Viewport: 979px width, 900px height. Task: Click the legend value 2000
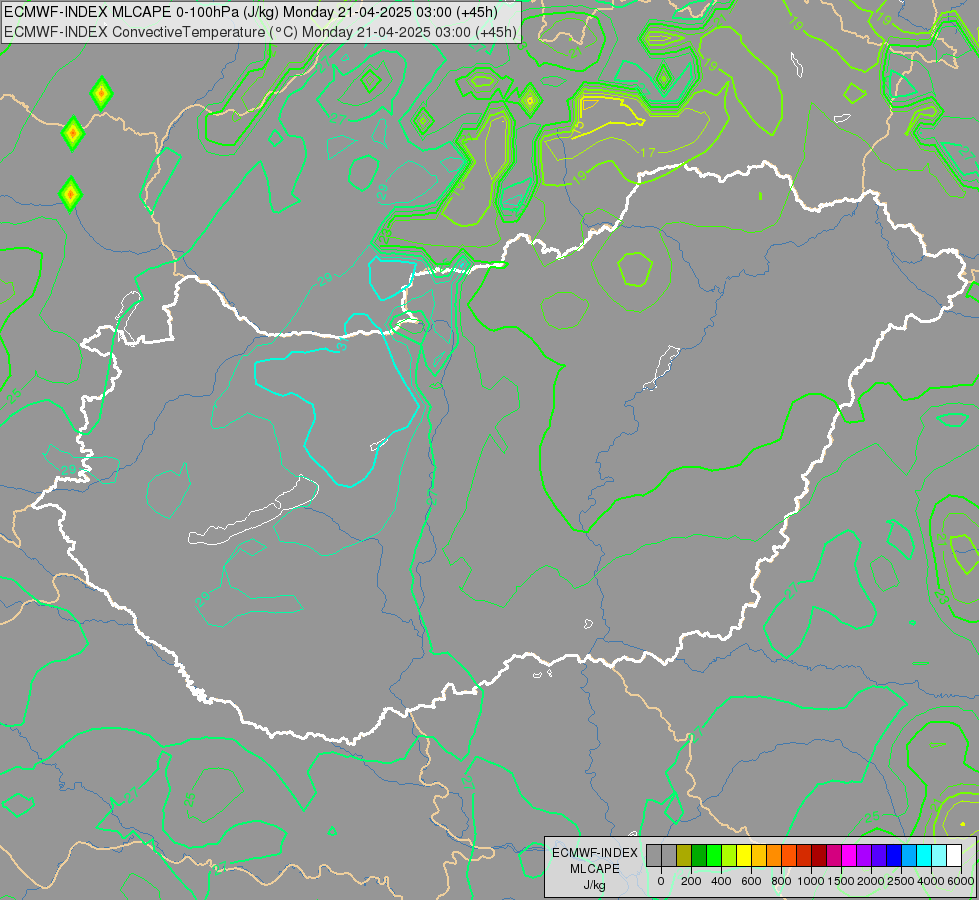(871, 881)
